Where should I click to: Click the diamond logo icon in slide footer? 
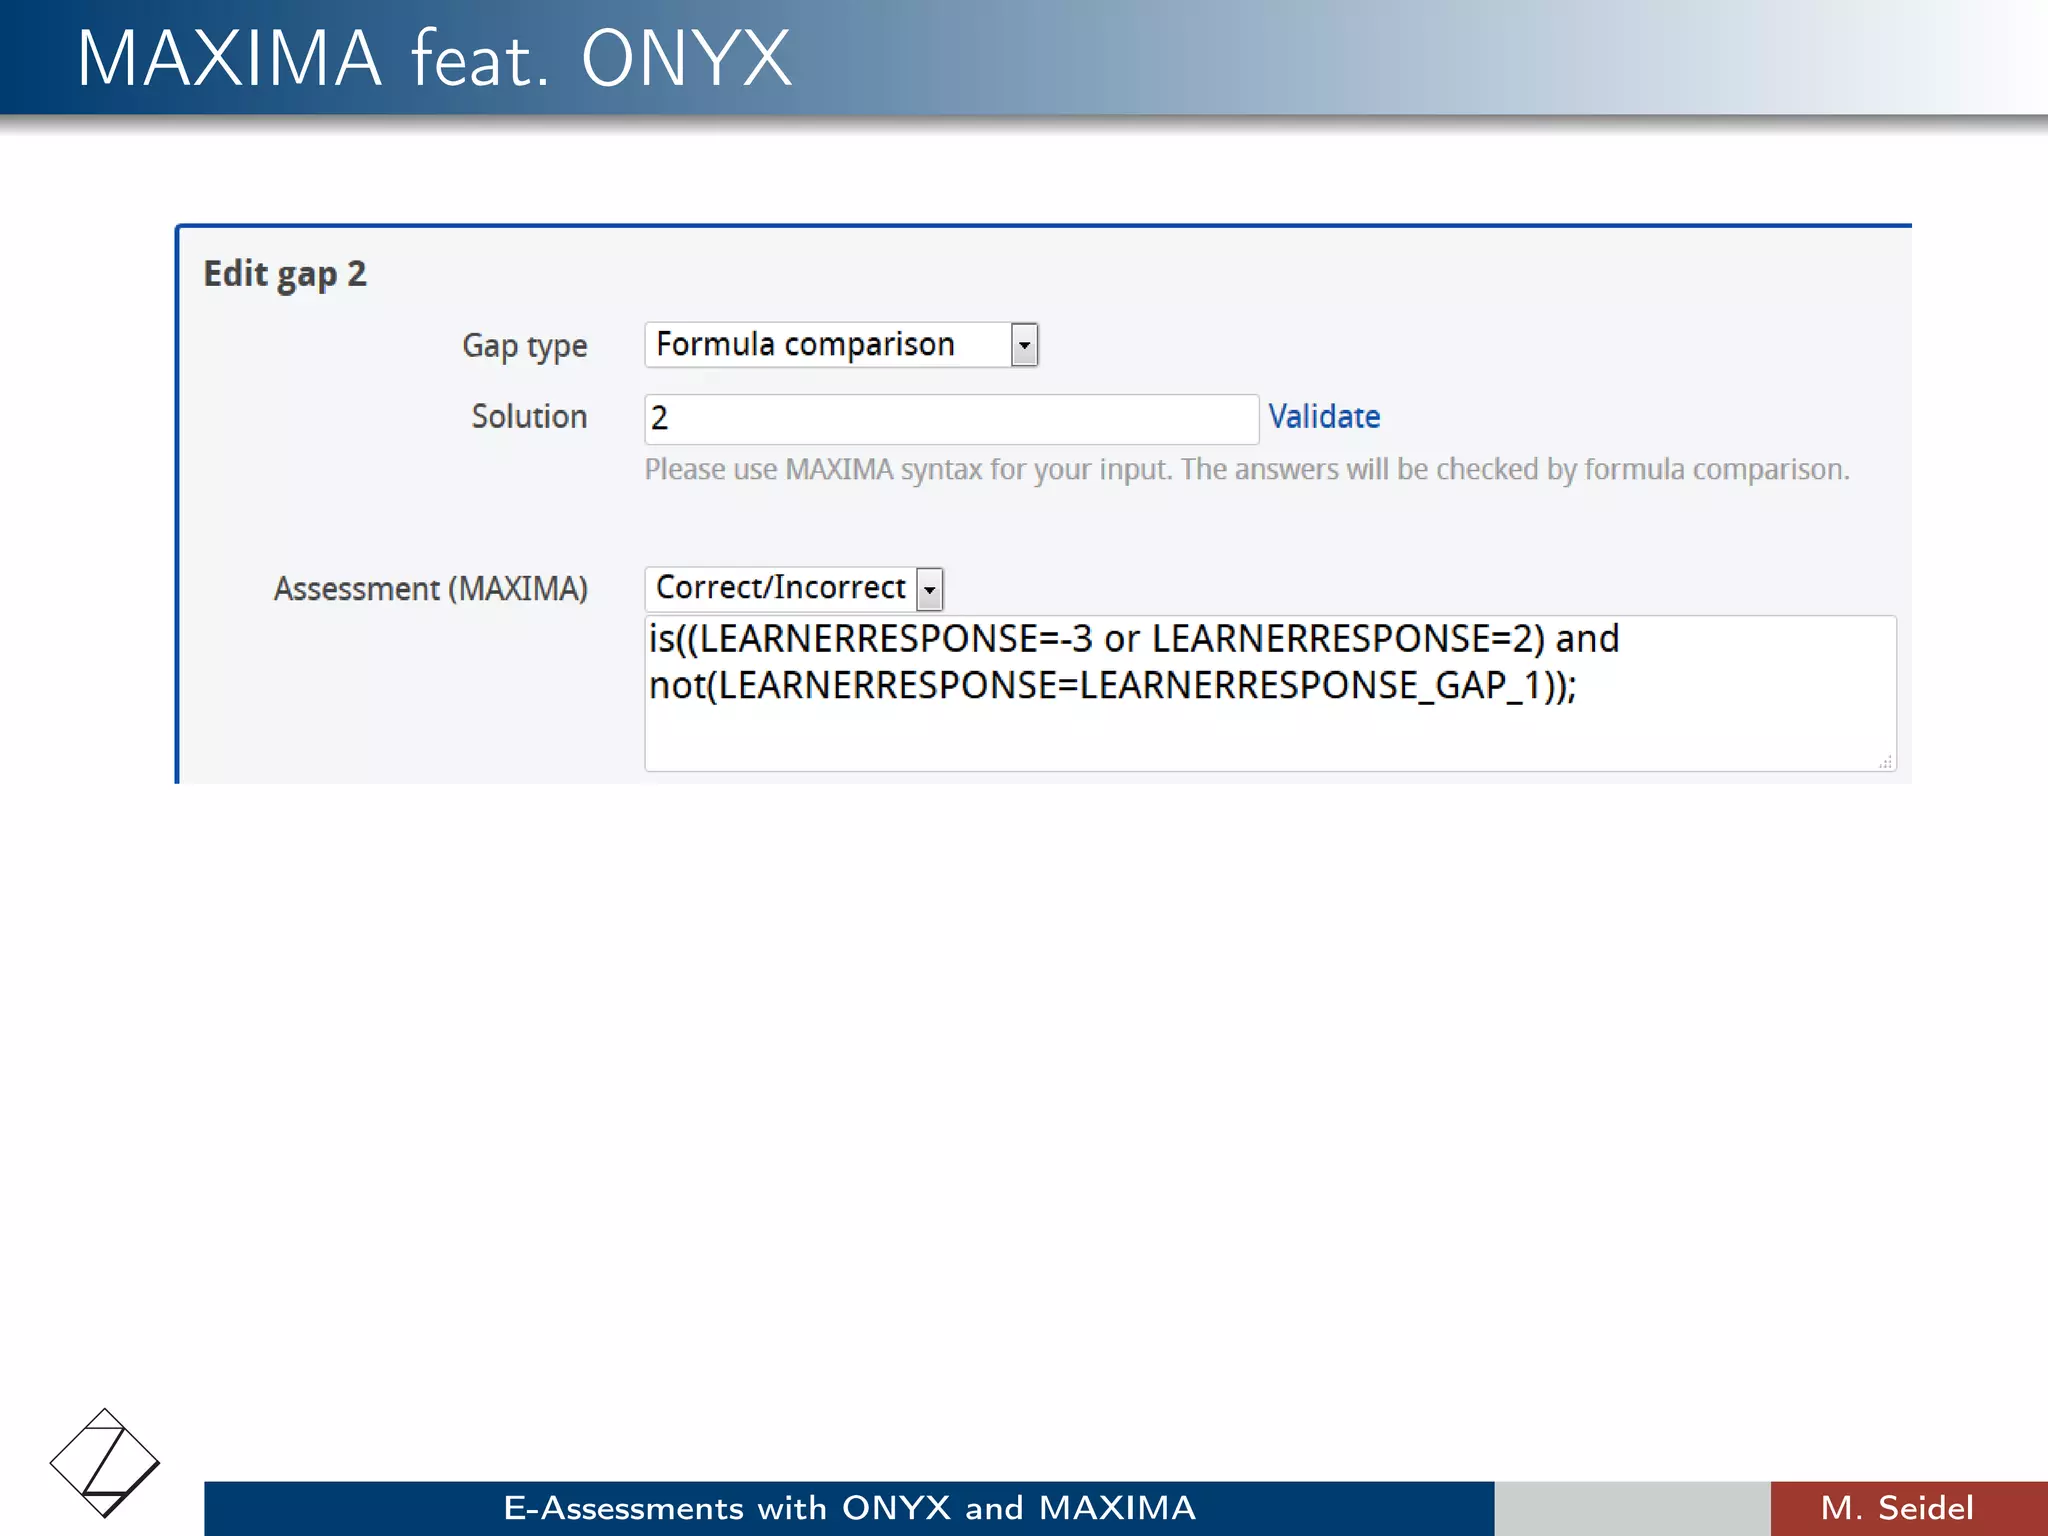[x=105, y=1463]
